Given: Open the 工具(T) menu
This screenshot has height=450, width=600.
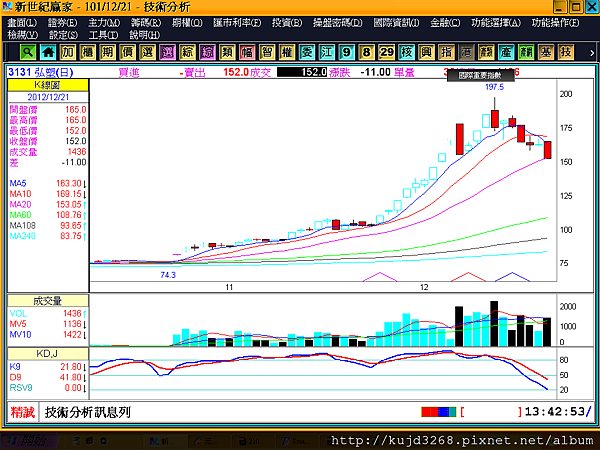Looking at the screenshot, I should [103, 35].
